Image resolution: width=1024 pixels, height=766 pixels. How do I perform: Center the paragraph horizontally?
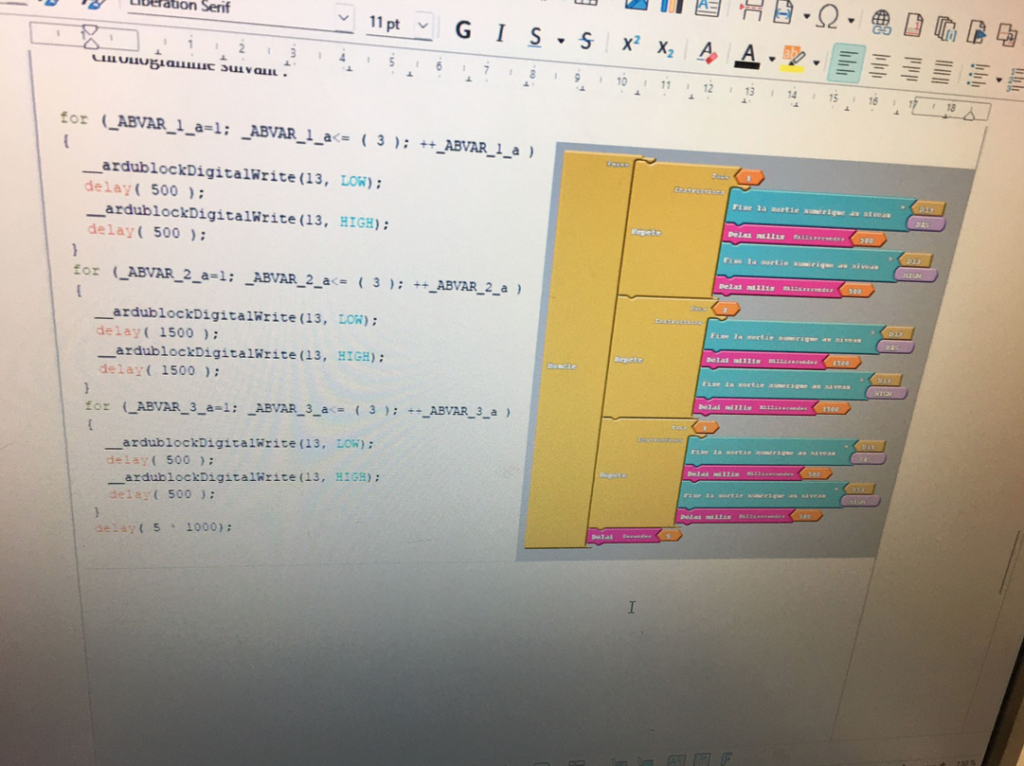(879, 66)
